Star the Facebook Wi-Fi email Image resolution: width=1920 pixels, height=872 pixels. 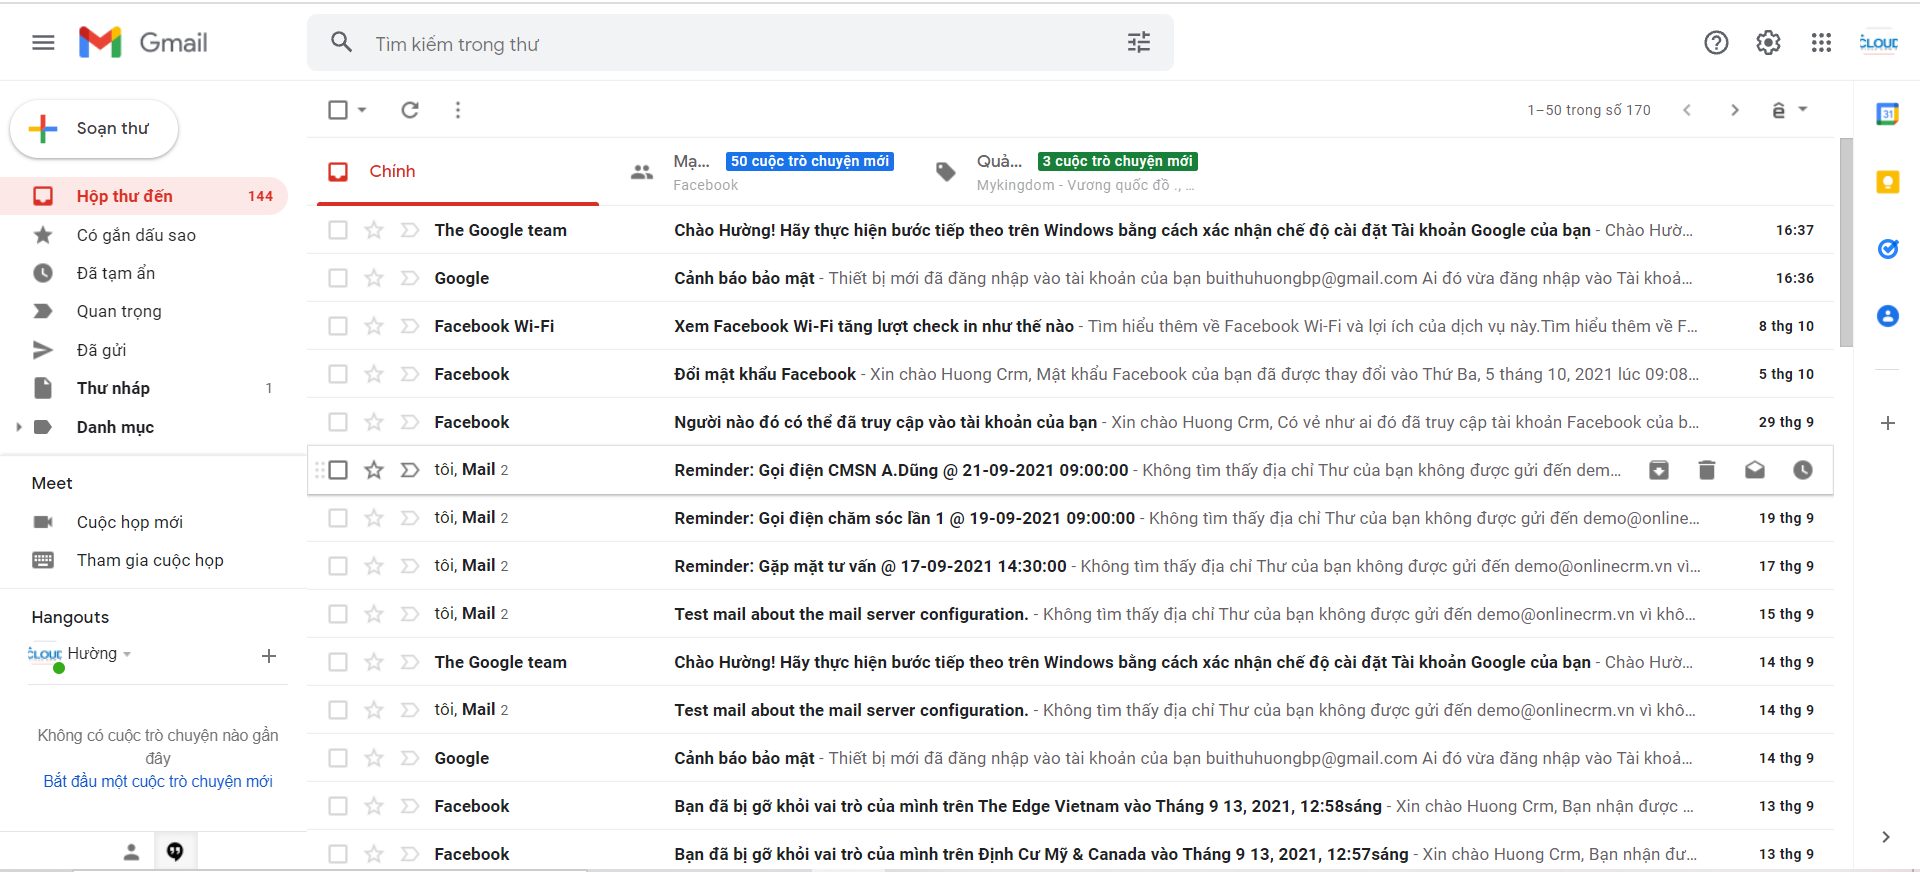tap(374, 326)
